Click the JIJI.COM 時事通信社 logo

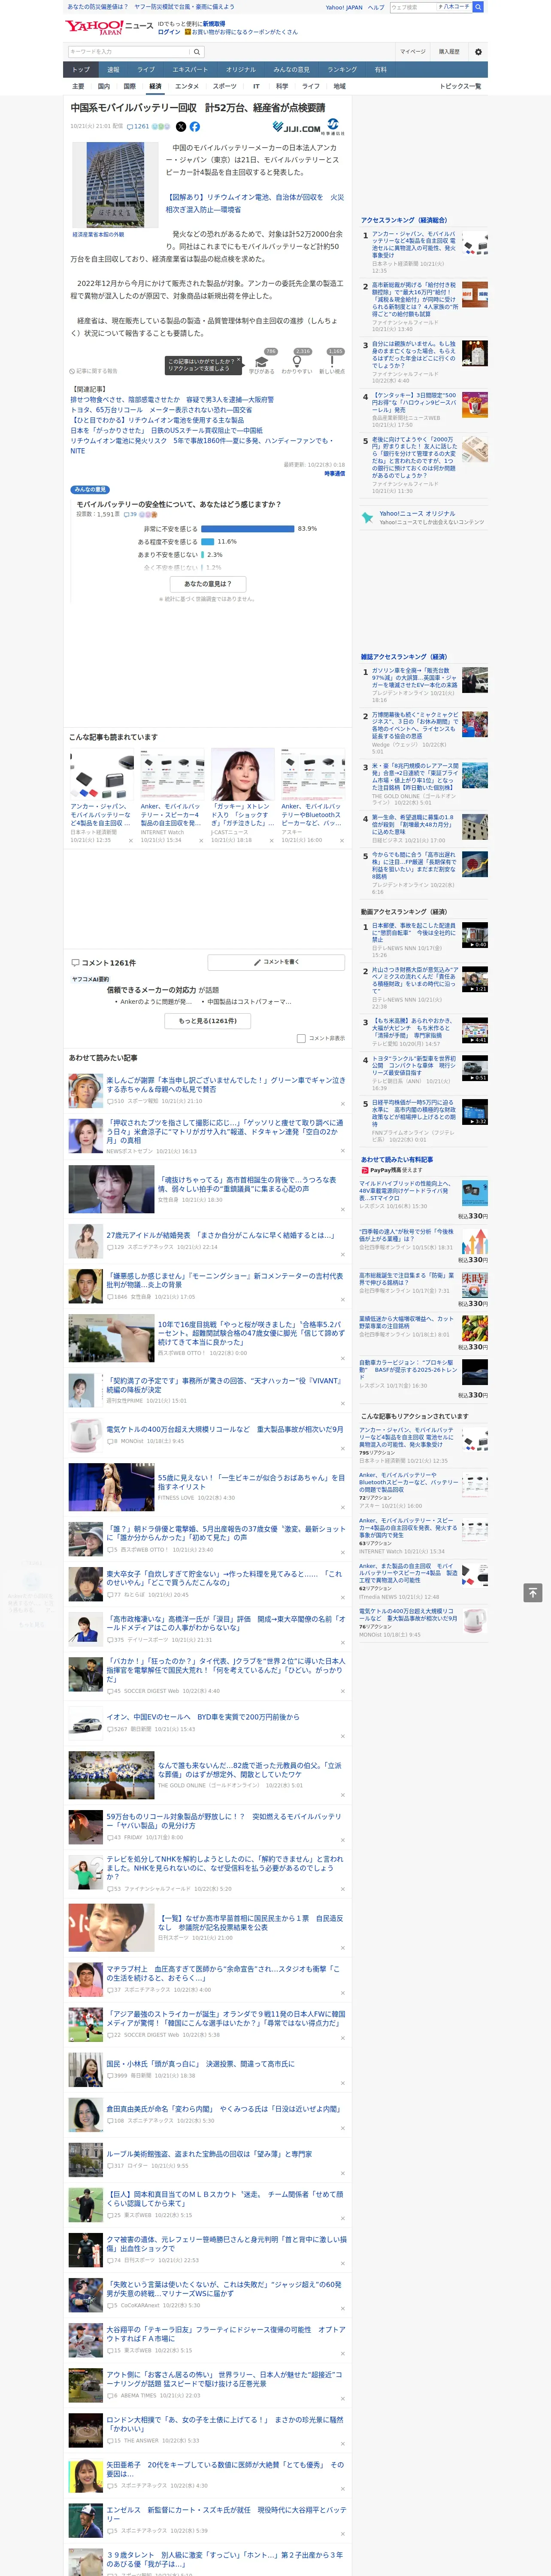(x=308, y=127)
